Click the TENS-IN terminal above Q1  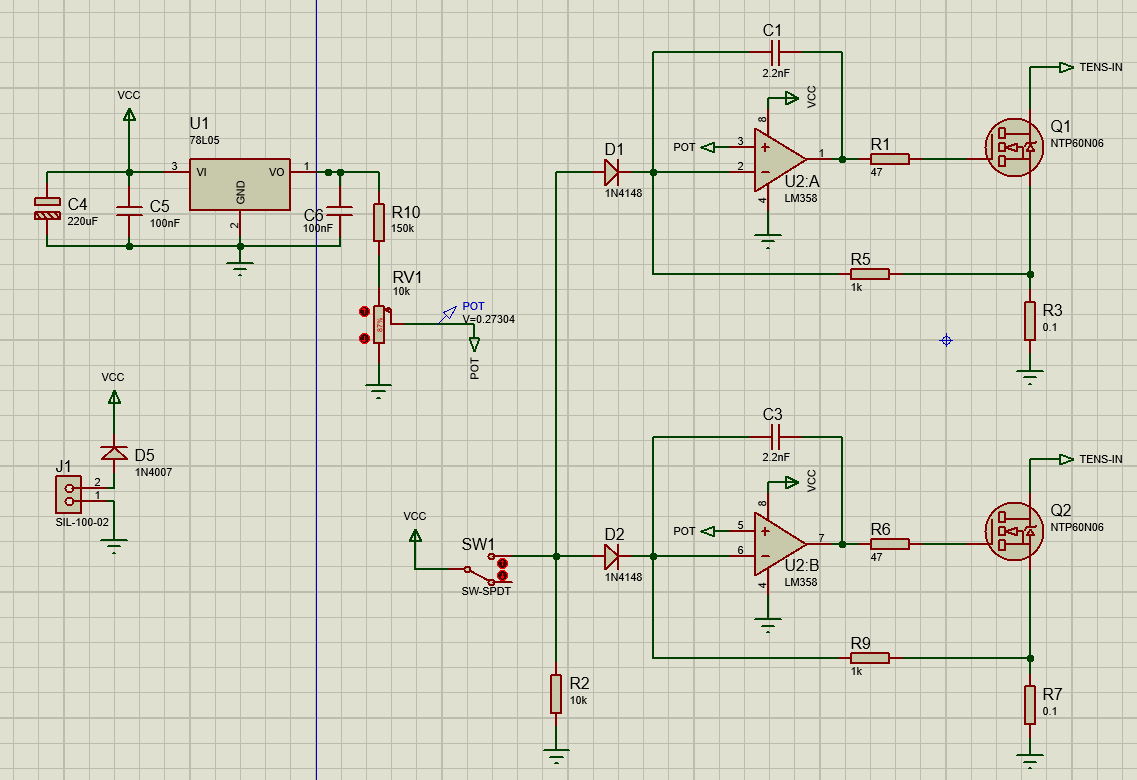click(1066, 67)
